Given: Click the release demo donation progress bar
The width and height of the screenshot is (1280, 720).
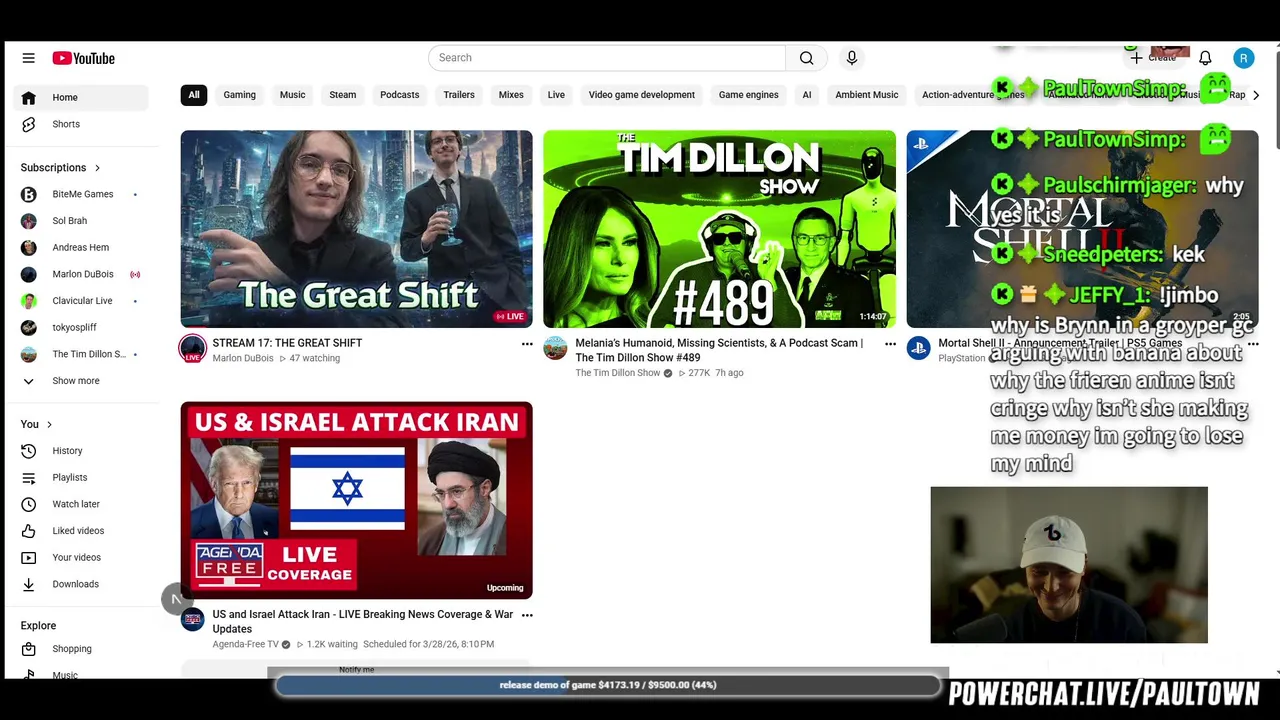Looking at the screenshot, I should pos(608,685).
